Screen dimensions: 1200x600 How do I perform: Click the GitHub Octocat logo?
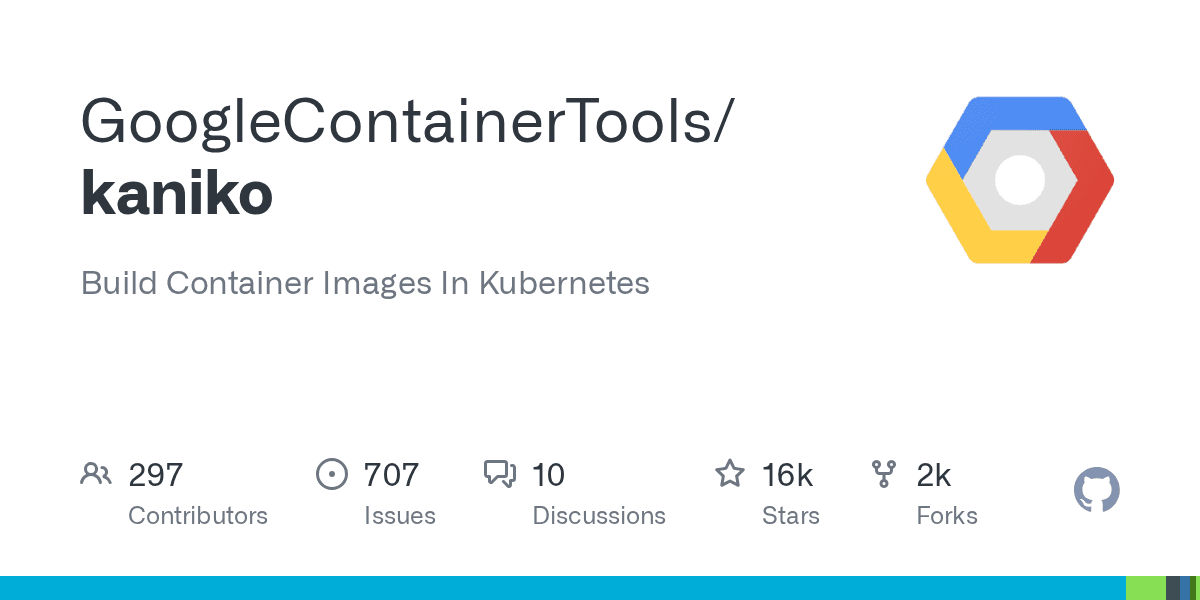click(x=1096, y=491)
